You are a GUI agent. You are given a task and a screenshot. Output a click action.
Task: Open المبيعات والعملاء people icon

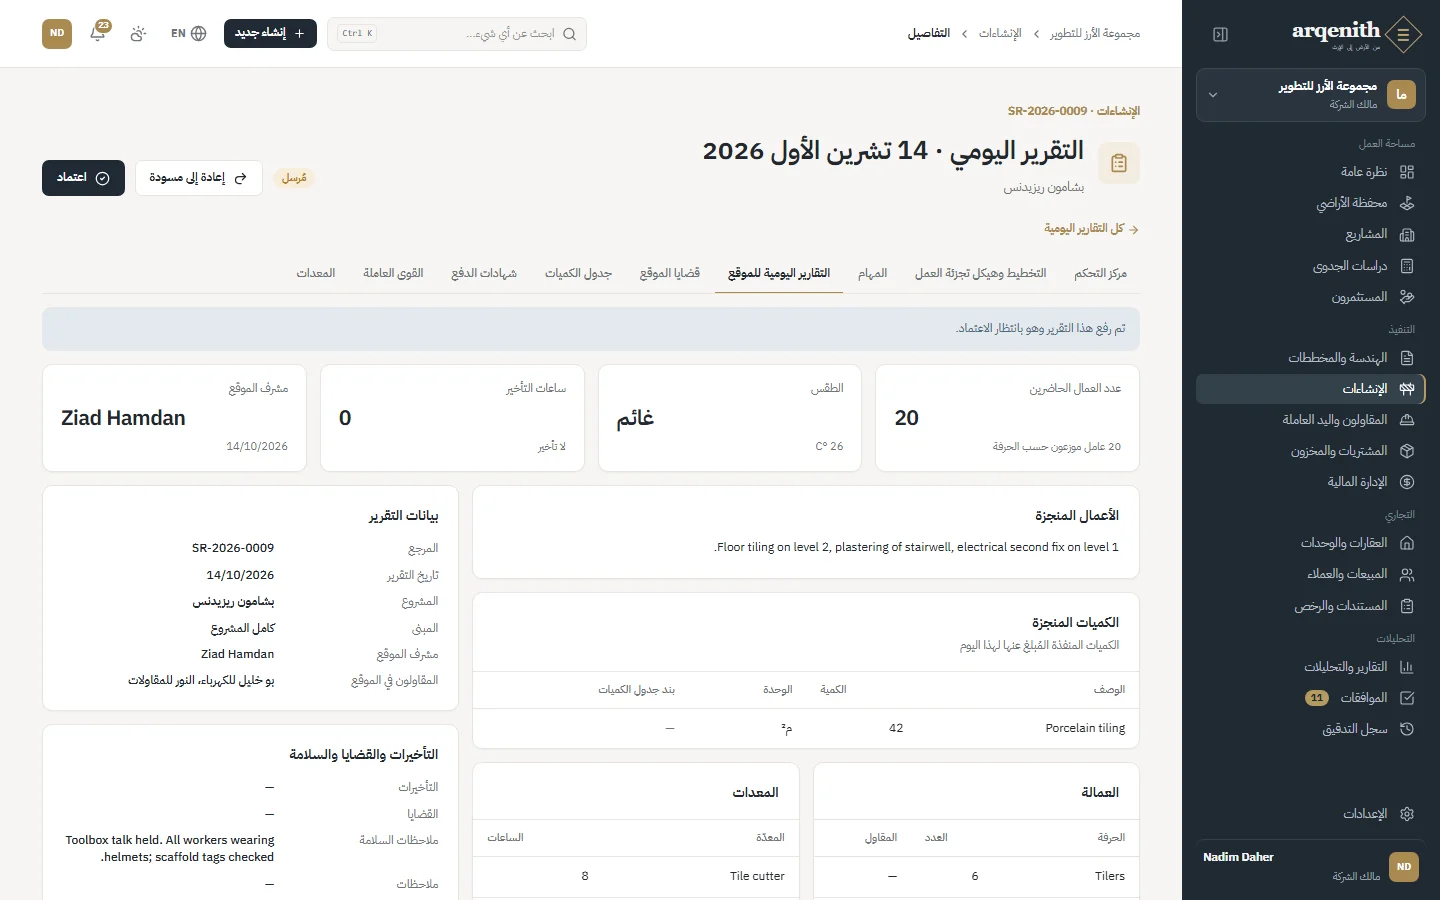(1407, 574)
